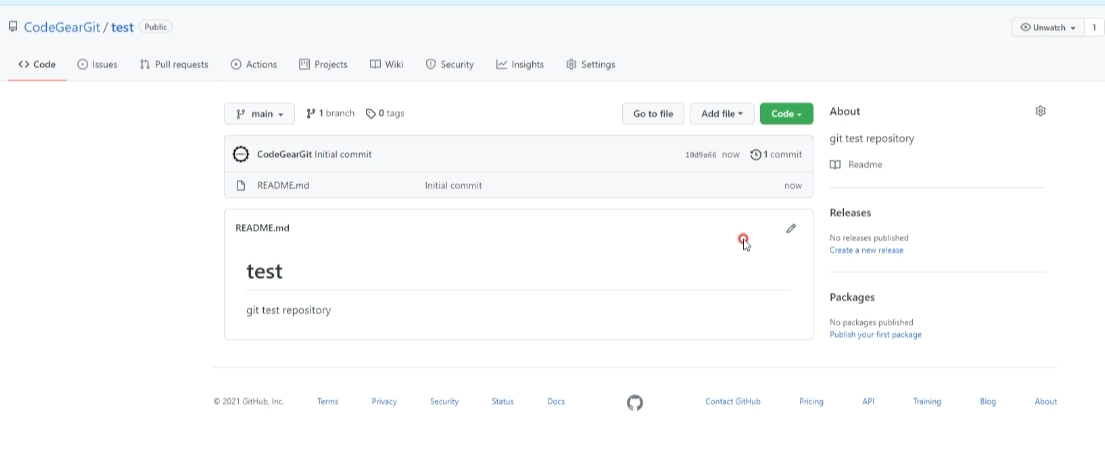Click the Go to file button
Screen dimensions: 1105x468
(x=653, y=113)
